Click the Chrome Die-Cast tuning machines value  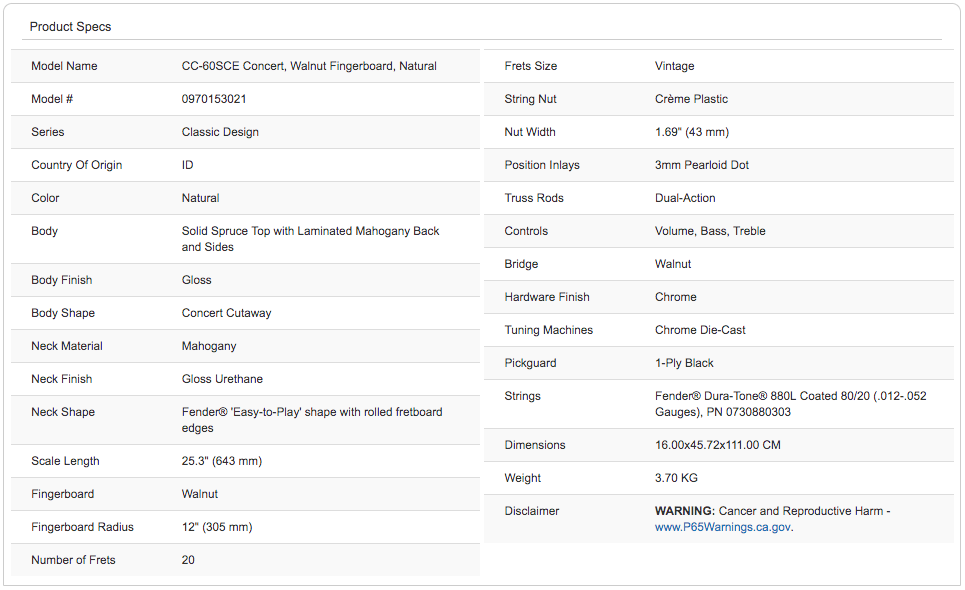pyautogui.click(x=700, y=330)
